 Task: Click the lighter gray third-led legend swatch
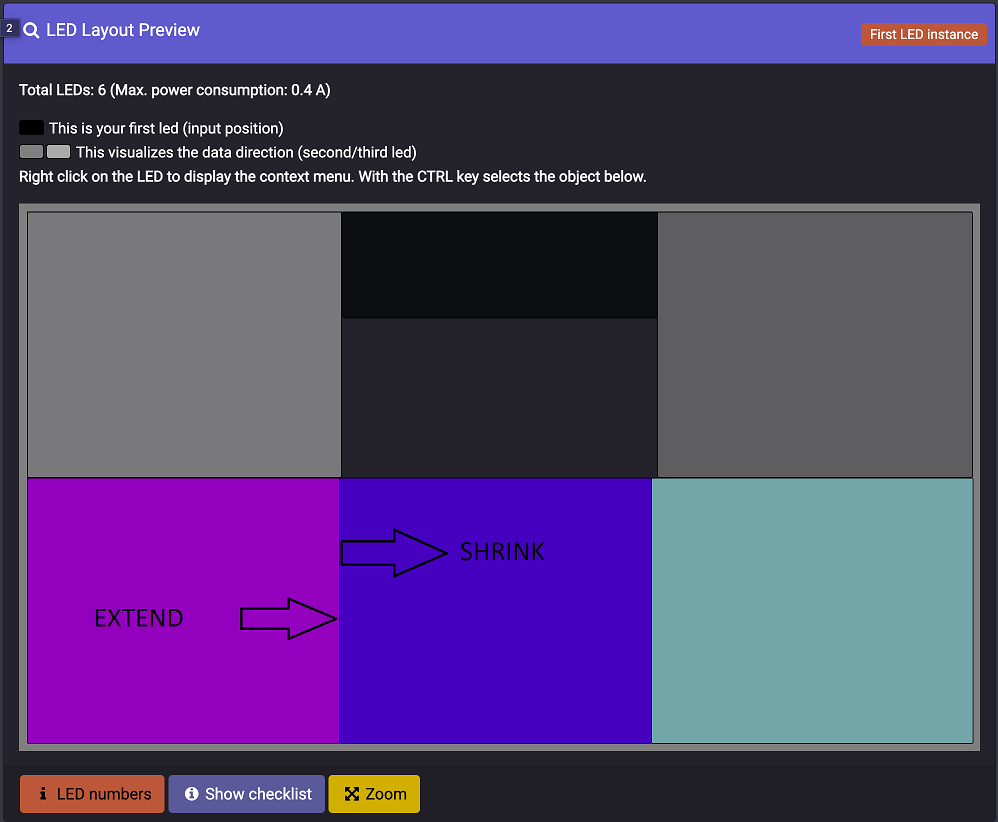(59, 152)
